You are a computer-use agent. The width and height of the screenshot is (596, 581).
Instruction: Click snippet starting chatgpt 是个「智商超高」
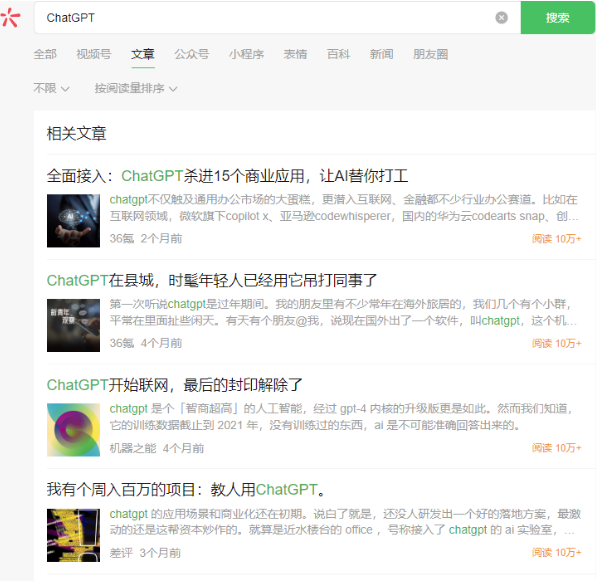click(x=341, y=417)
